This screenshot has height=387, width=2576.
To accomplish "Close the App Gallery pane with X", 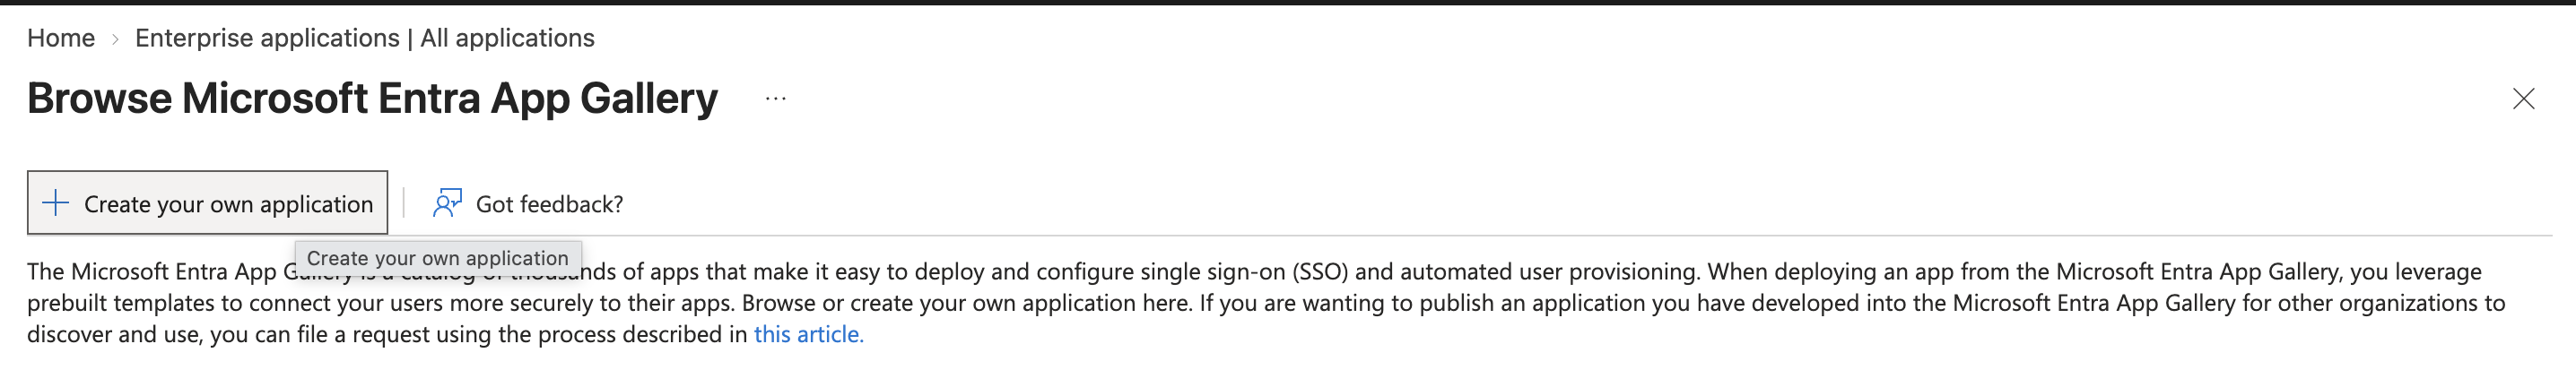I will click(2523, 99).
